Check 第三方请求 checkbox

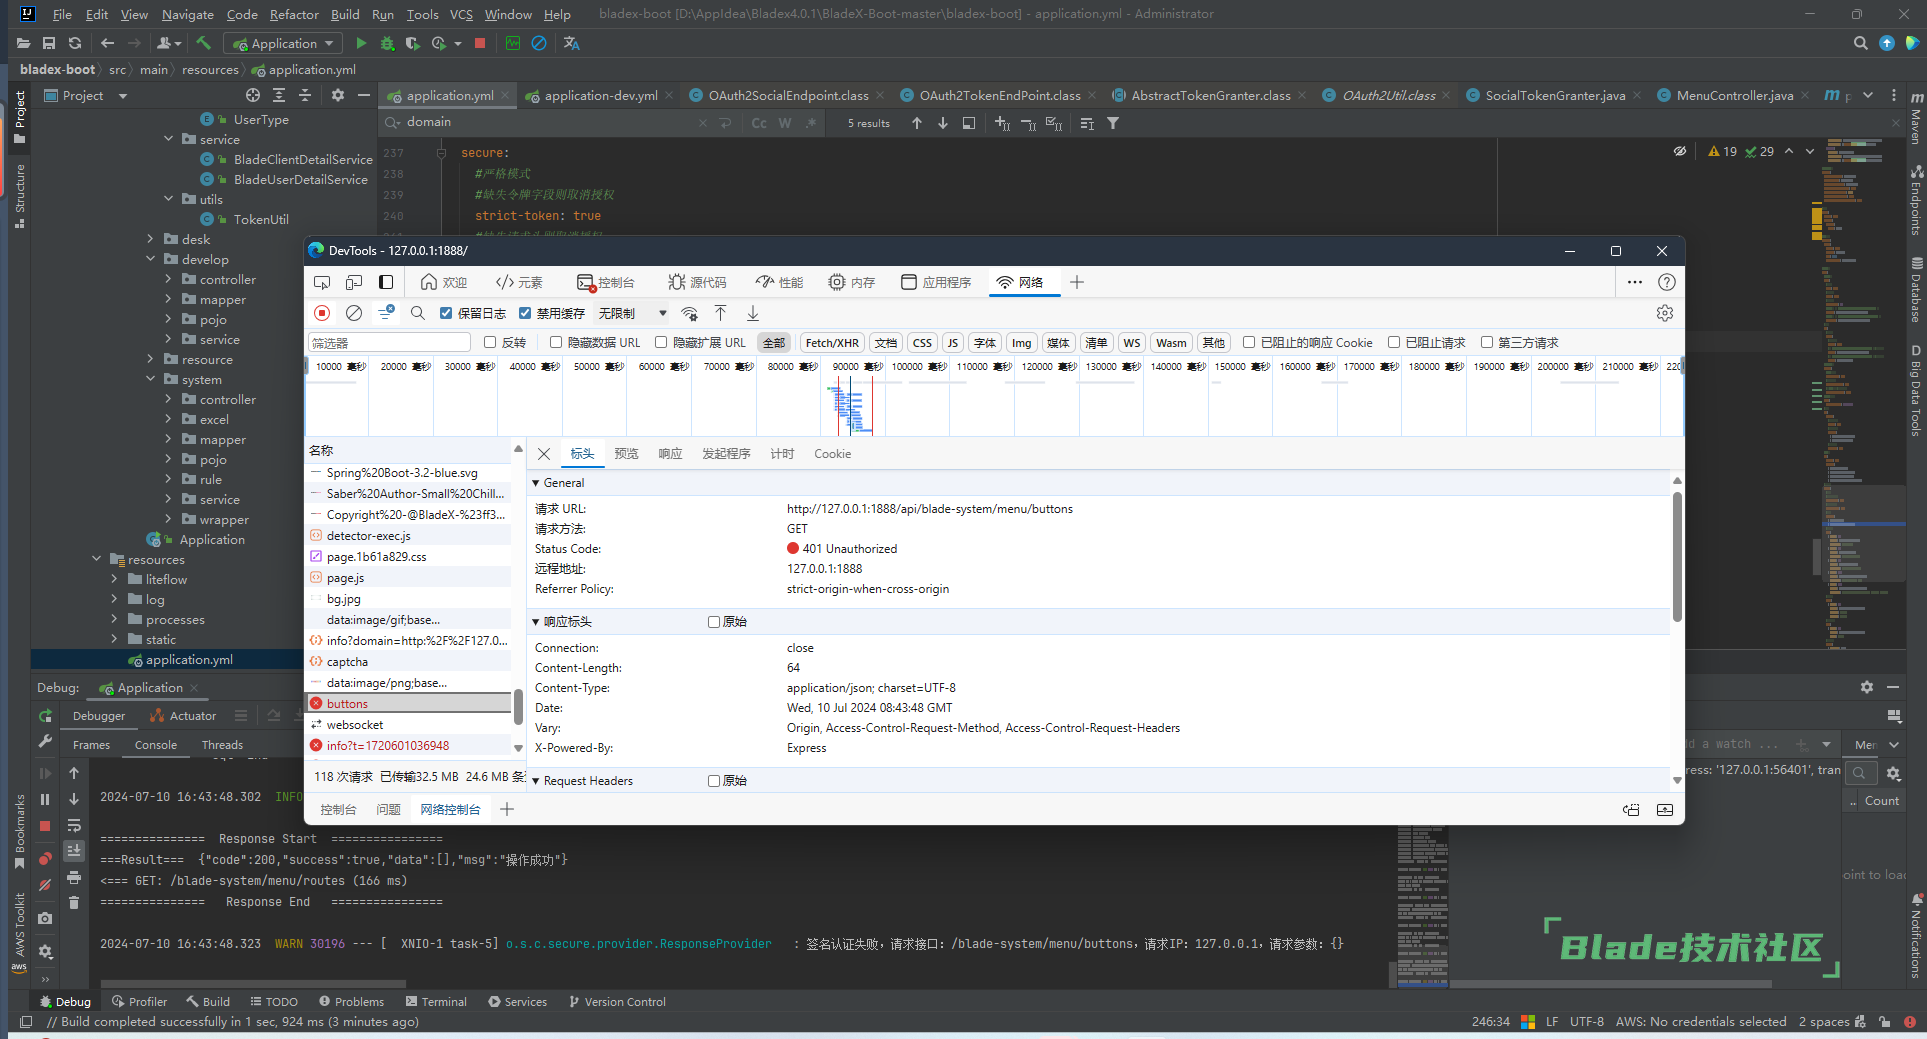[1487, 342]
